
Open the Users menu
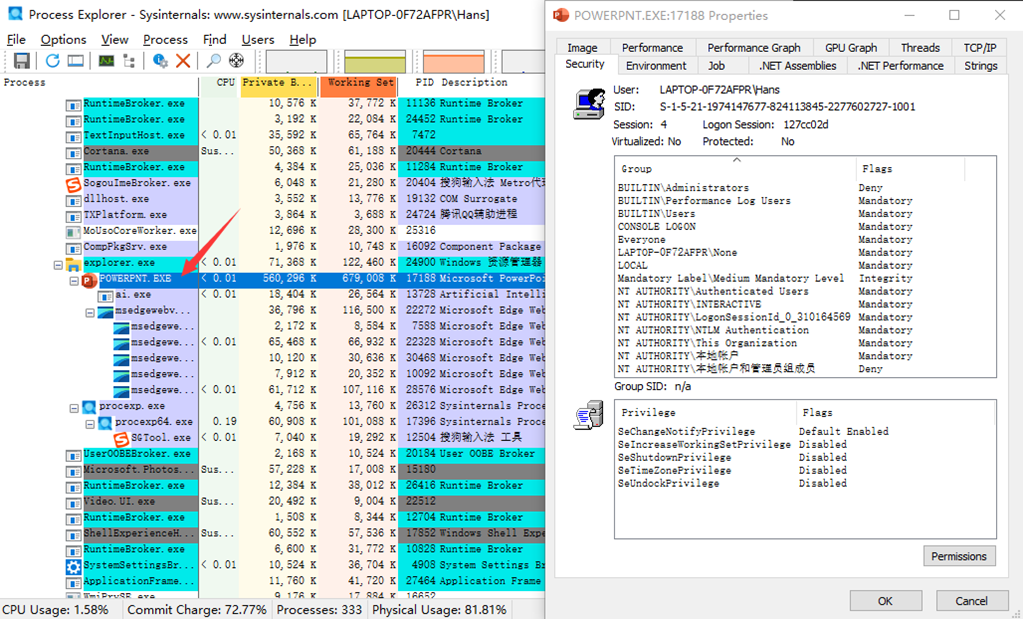point(258,40)
